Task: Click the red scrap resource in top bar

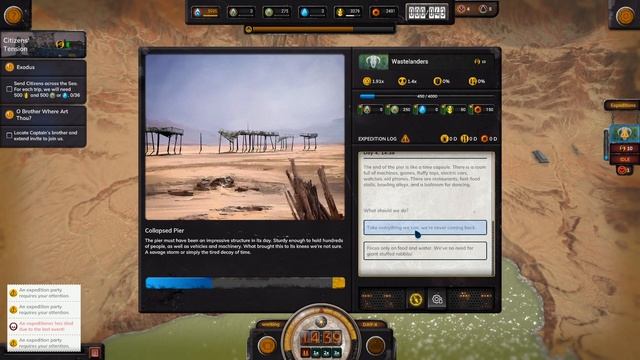Action: click(x=376, y=12)
